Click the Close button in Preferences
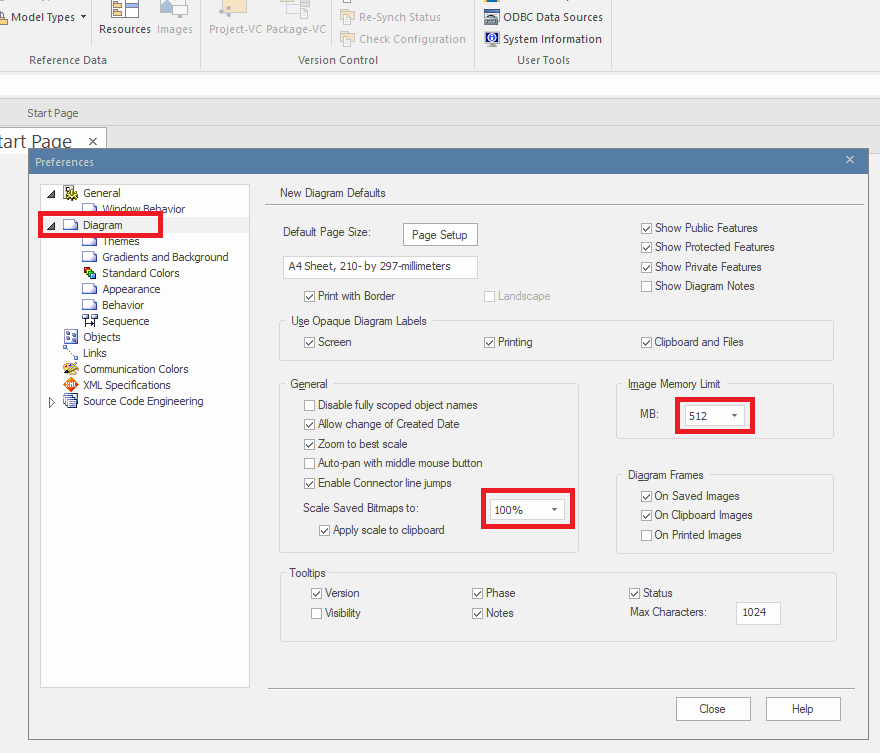 [x=713, y=709]
